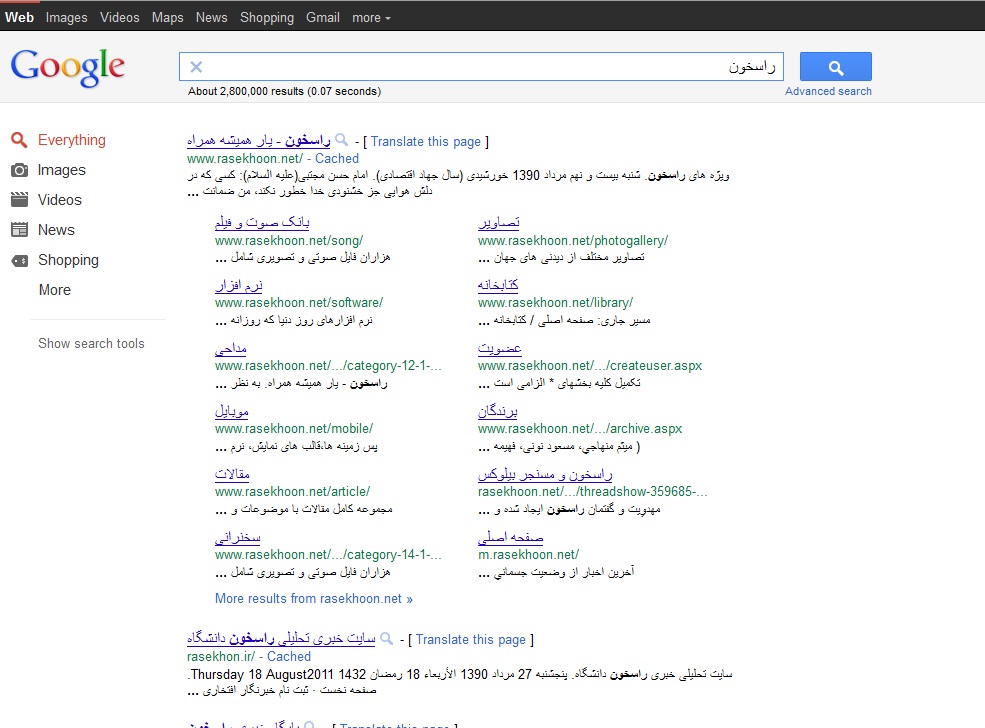Open sitelink title above category-12-1 URL

tap(231, 349)
